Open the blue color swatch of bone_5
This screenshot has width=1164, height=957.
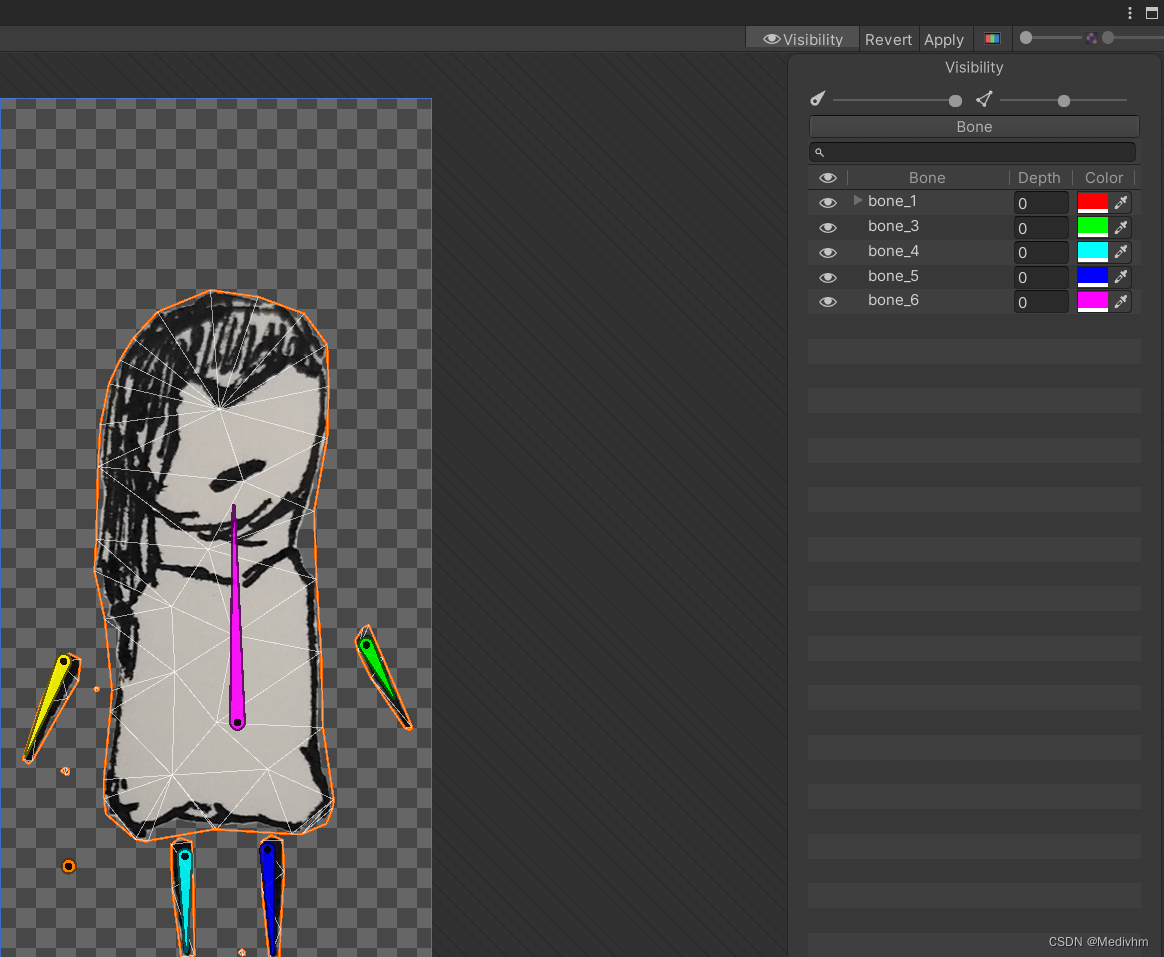(x=1092, y=276)
